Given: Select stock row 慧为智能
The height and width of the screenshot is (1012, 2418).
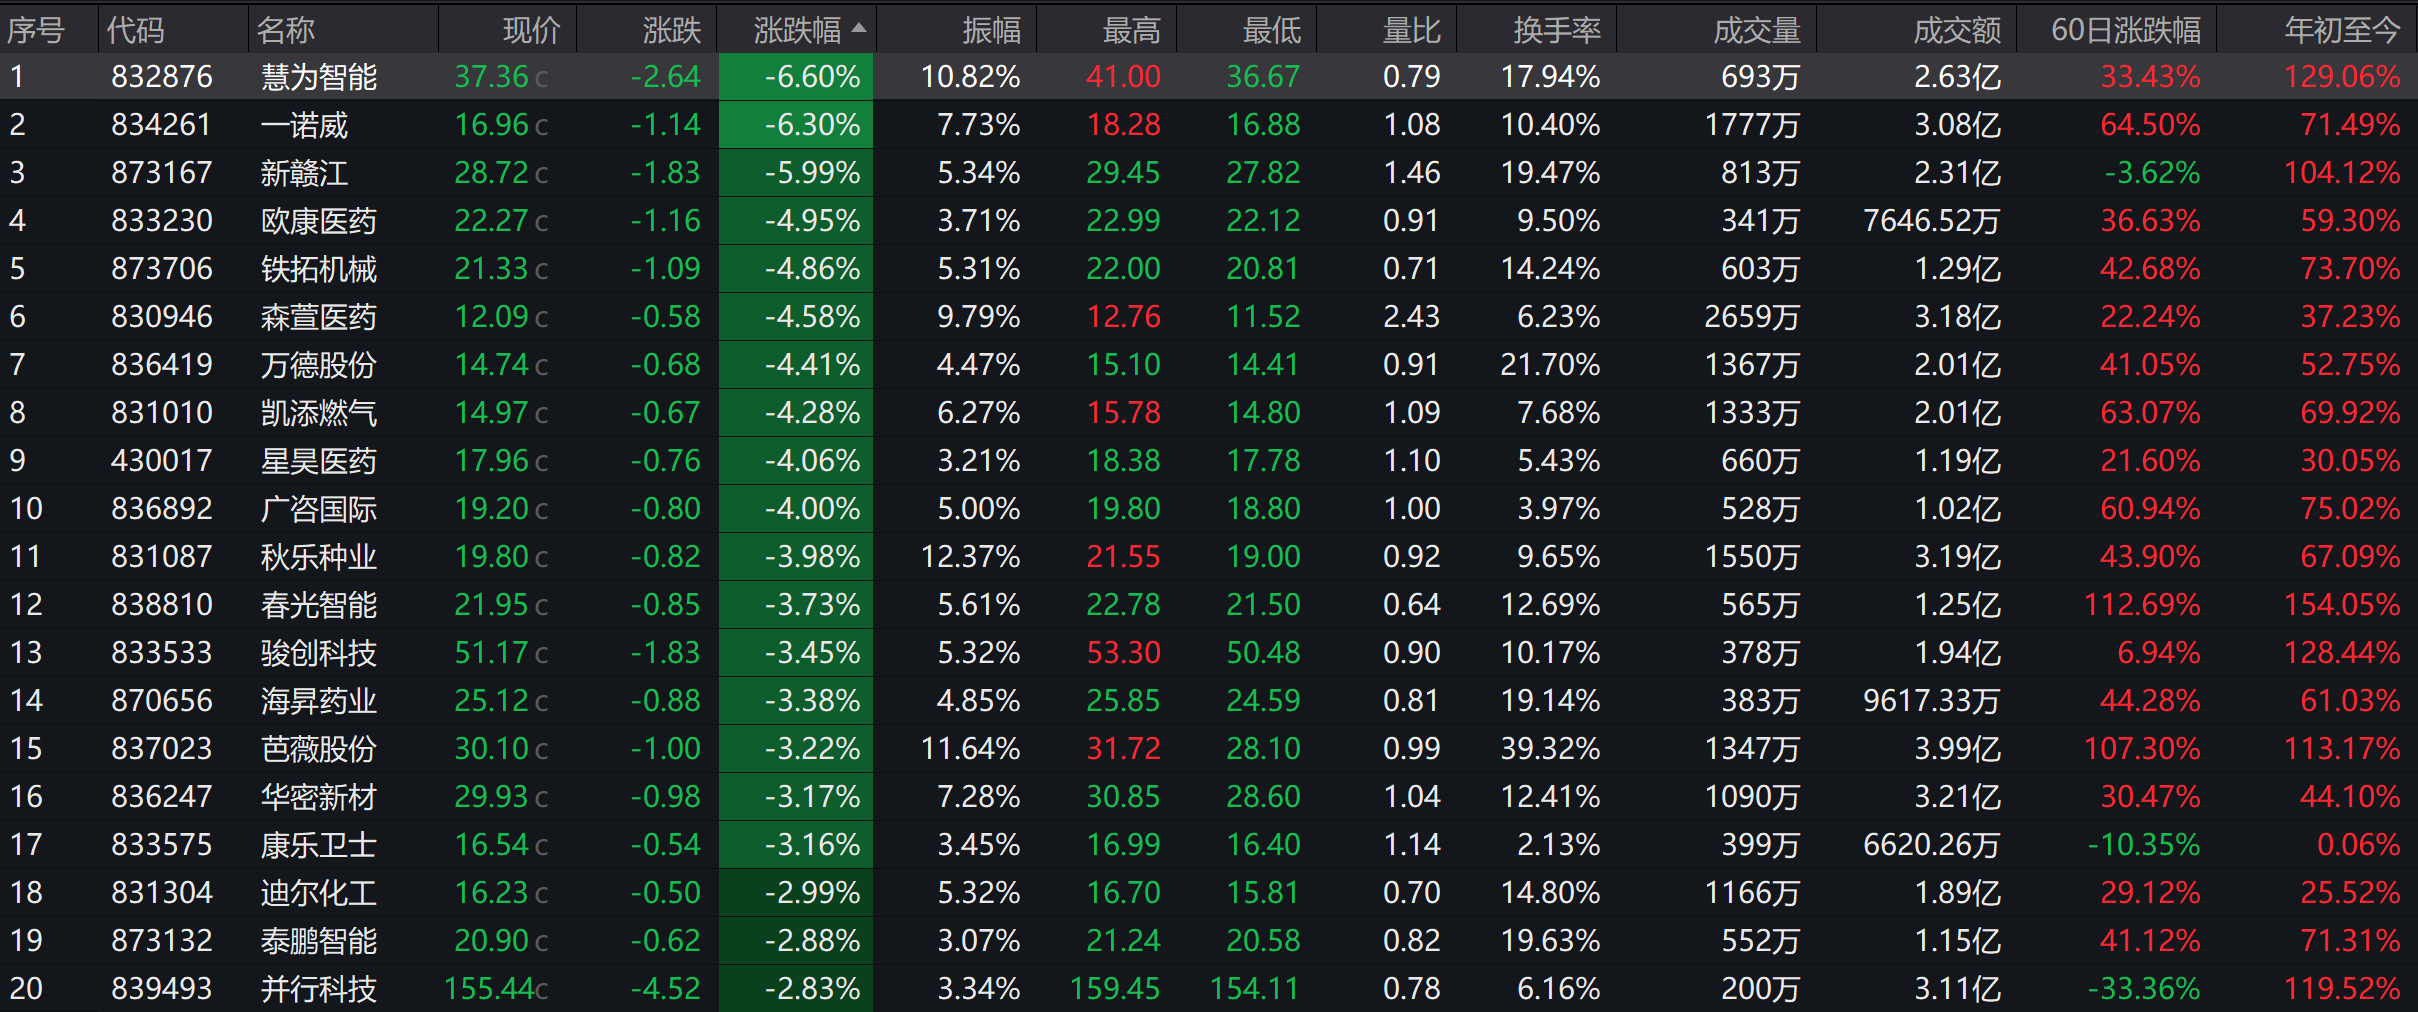Looking at the screenshot, I should click(1209, 76).
